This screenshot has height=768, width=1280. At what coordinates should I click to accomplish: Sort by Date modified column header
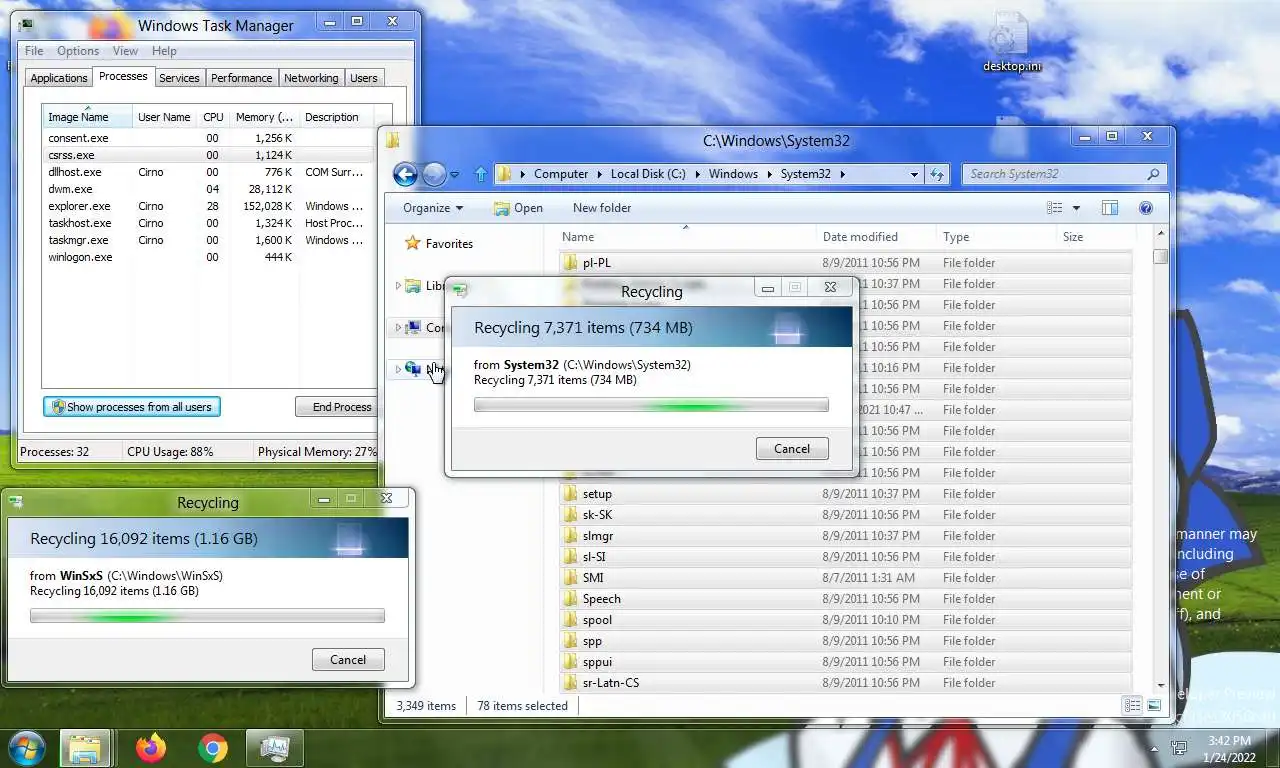[x=877, y=237]
